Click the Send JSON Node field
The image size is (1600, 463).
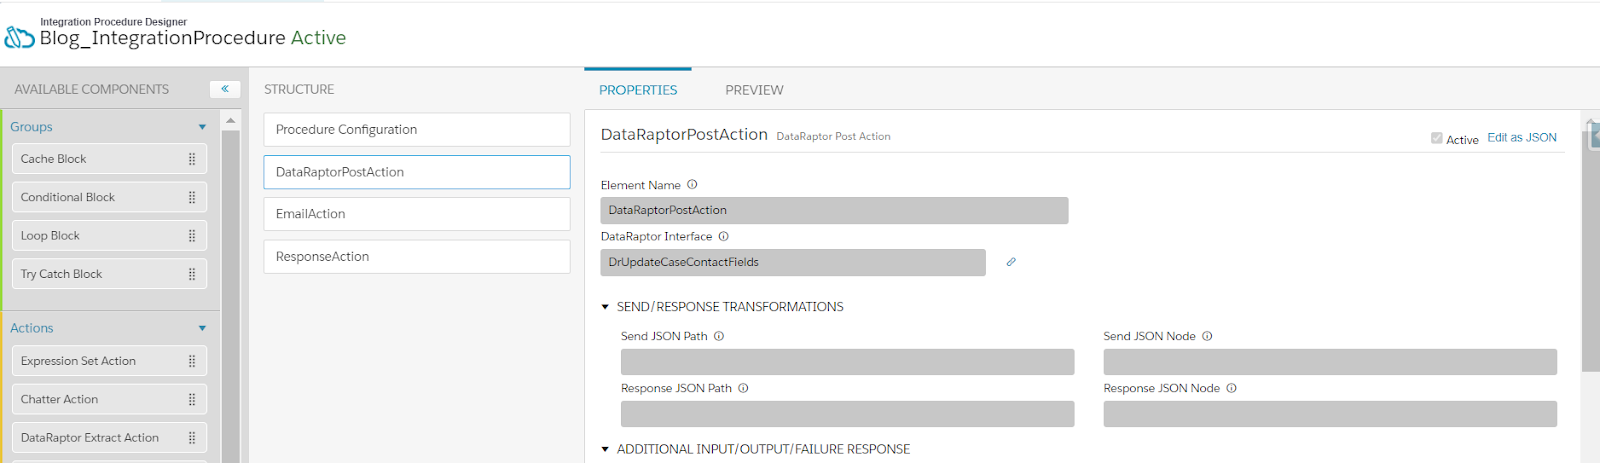(x=1330, y=362)
